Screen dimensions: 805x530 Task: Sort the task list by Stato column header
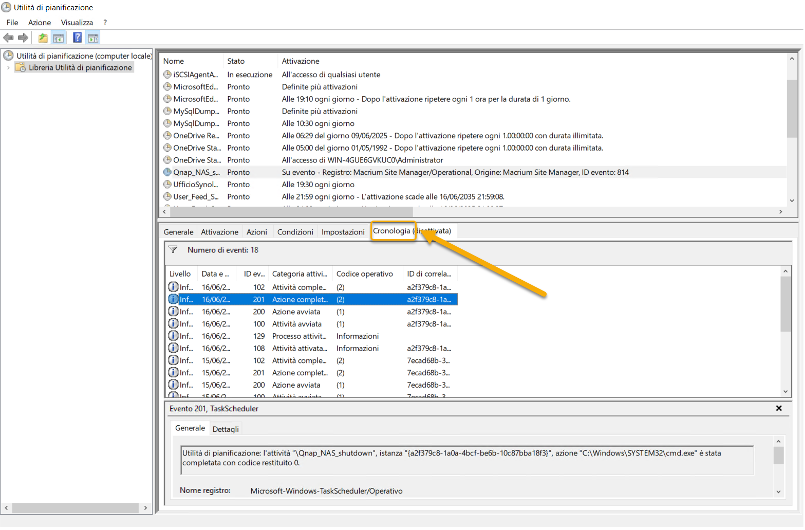236,62
